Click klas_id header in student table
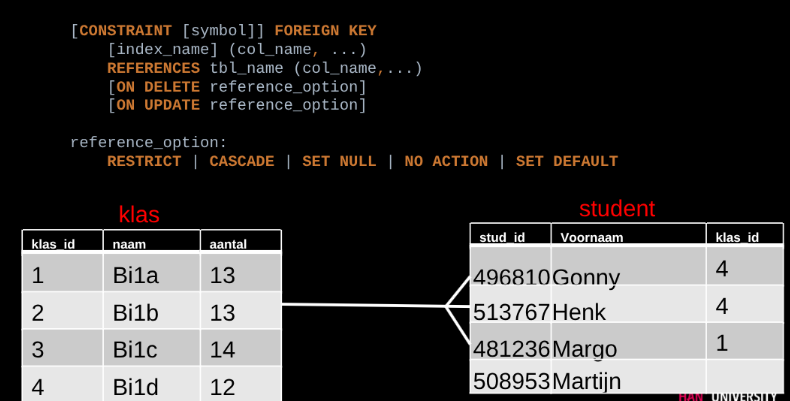 coord(737,237)
